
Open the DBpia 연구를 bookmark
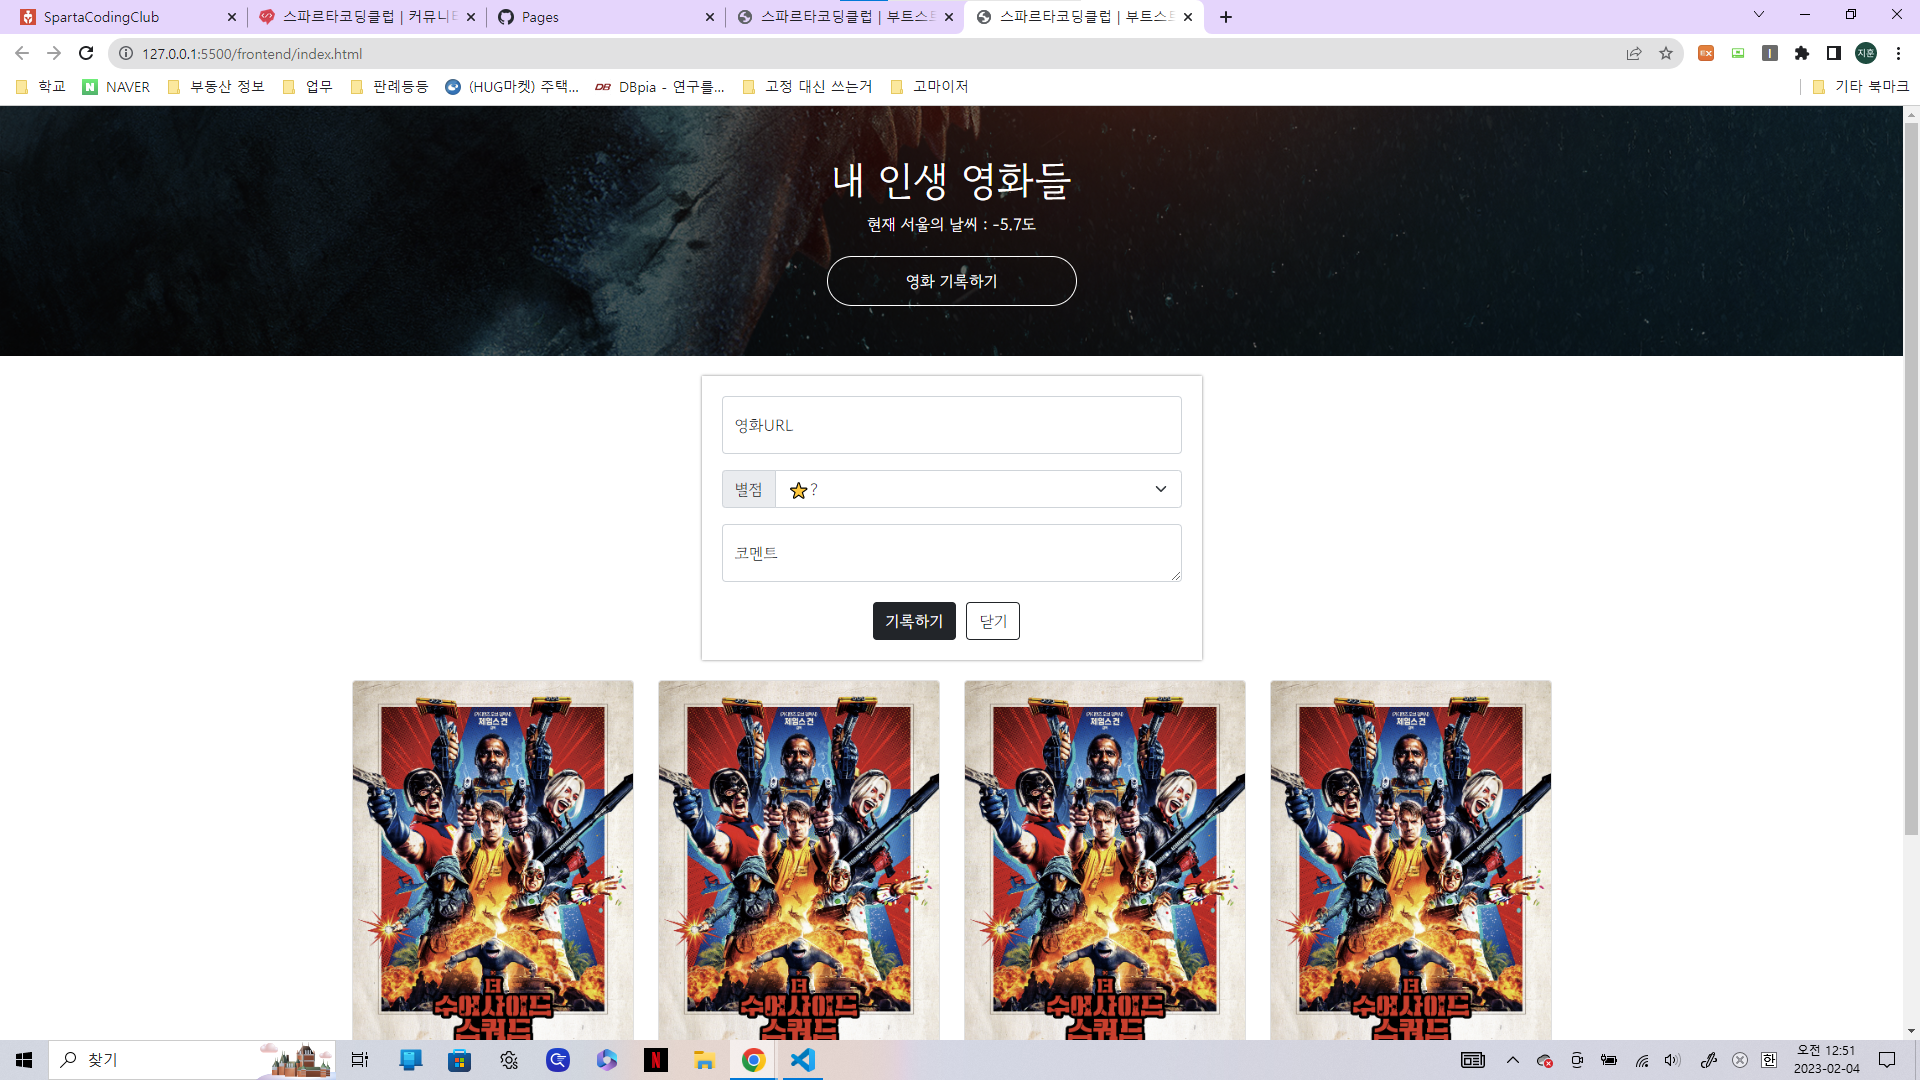660,87
